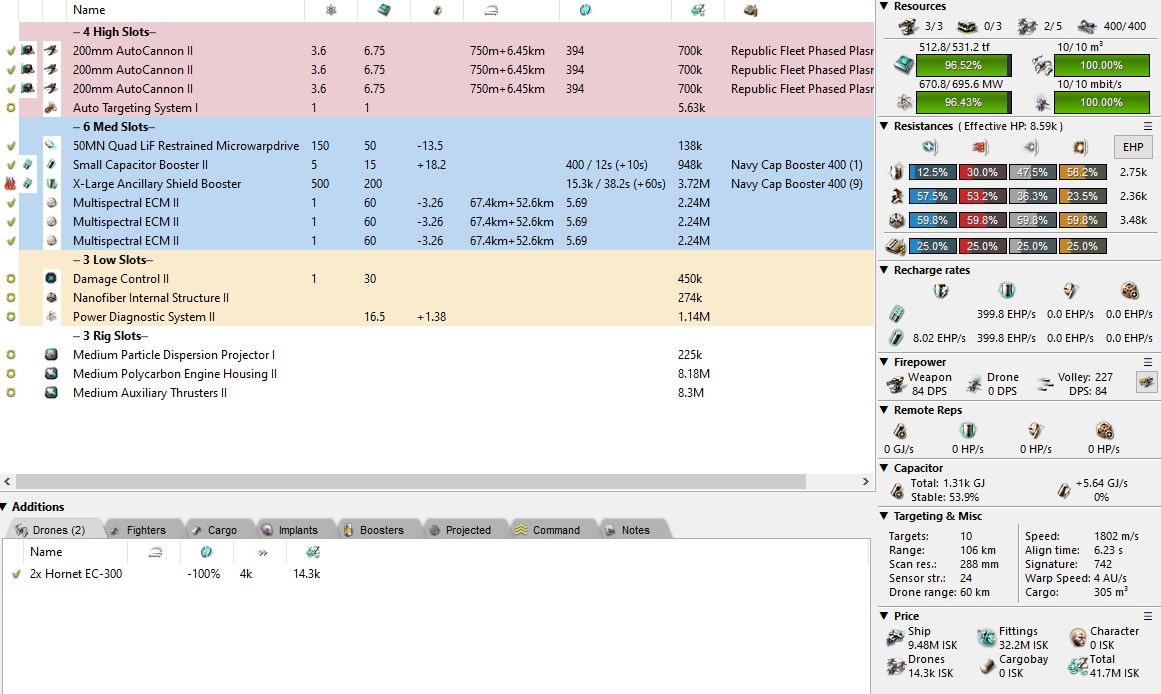The image size is (1161, 694).
Task: Click the Name column header in fitting list
Action: tap(89, 10)
